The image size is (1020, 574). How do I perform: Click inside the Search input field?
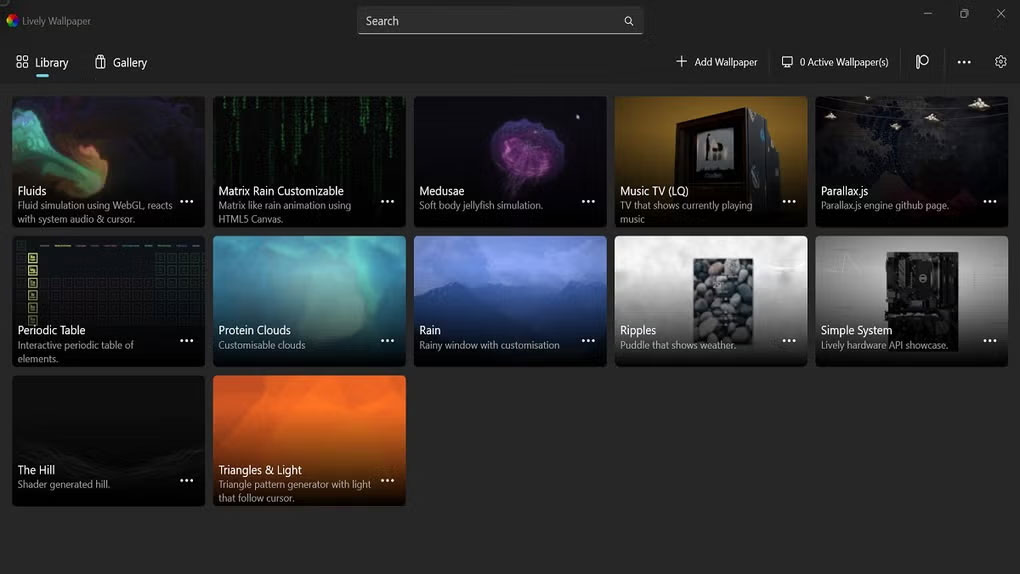tap(490, 21)
